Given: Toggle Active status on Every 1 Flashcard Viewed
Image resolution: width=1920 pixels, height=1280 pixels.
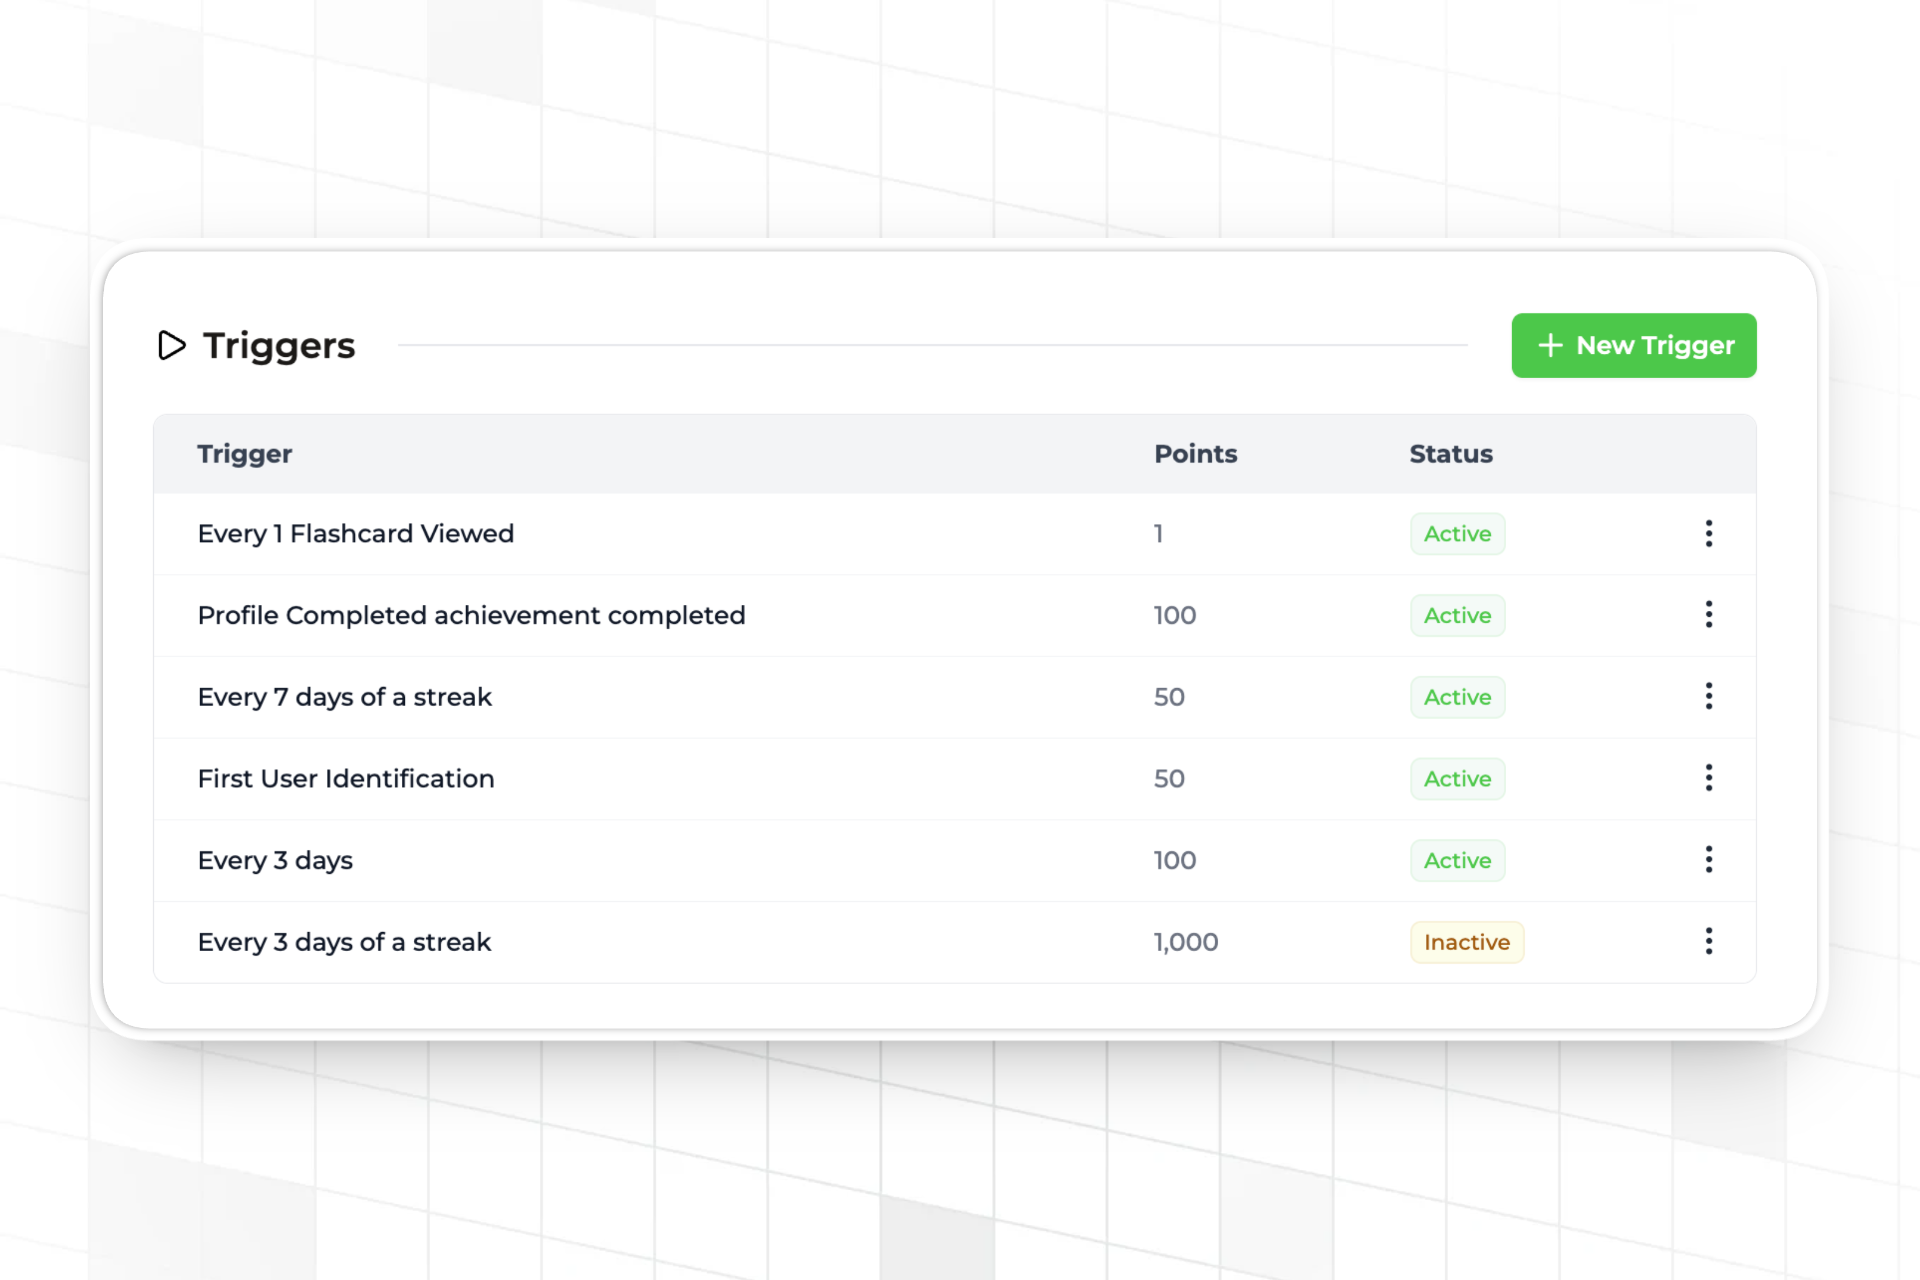Looking at the screenshot, I should click(1457, 533).
